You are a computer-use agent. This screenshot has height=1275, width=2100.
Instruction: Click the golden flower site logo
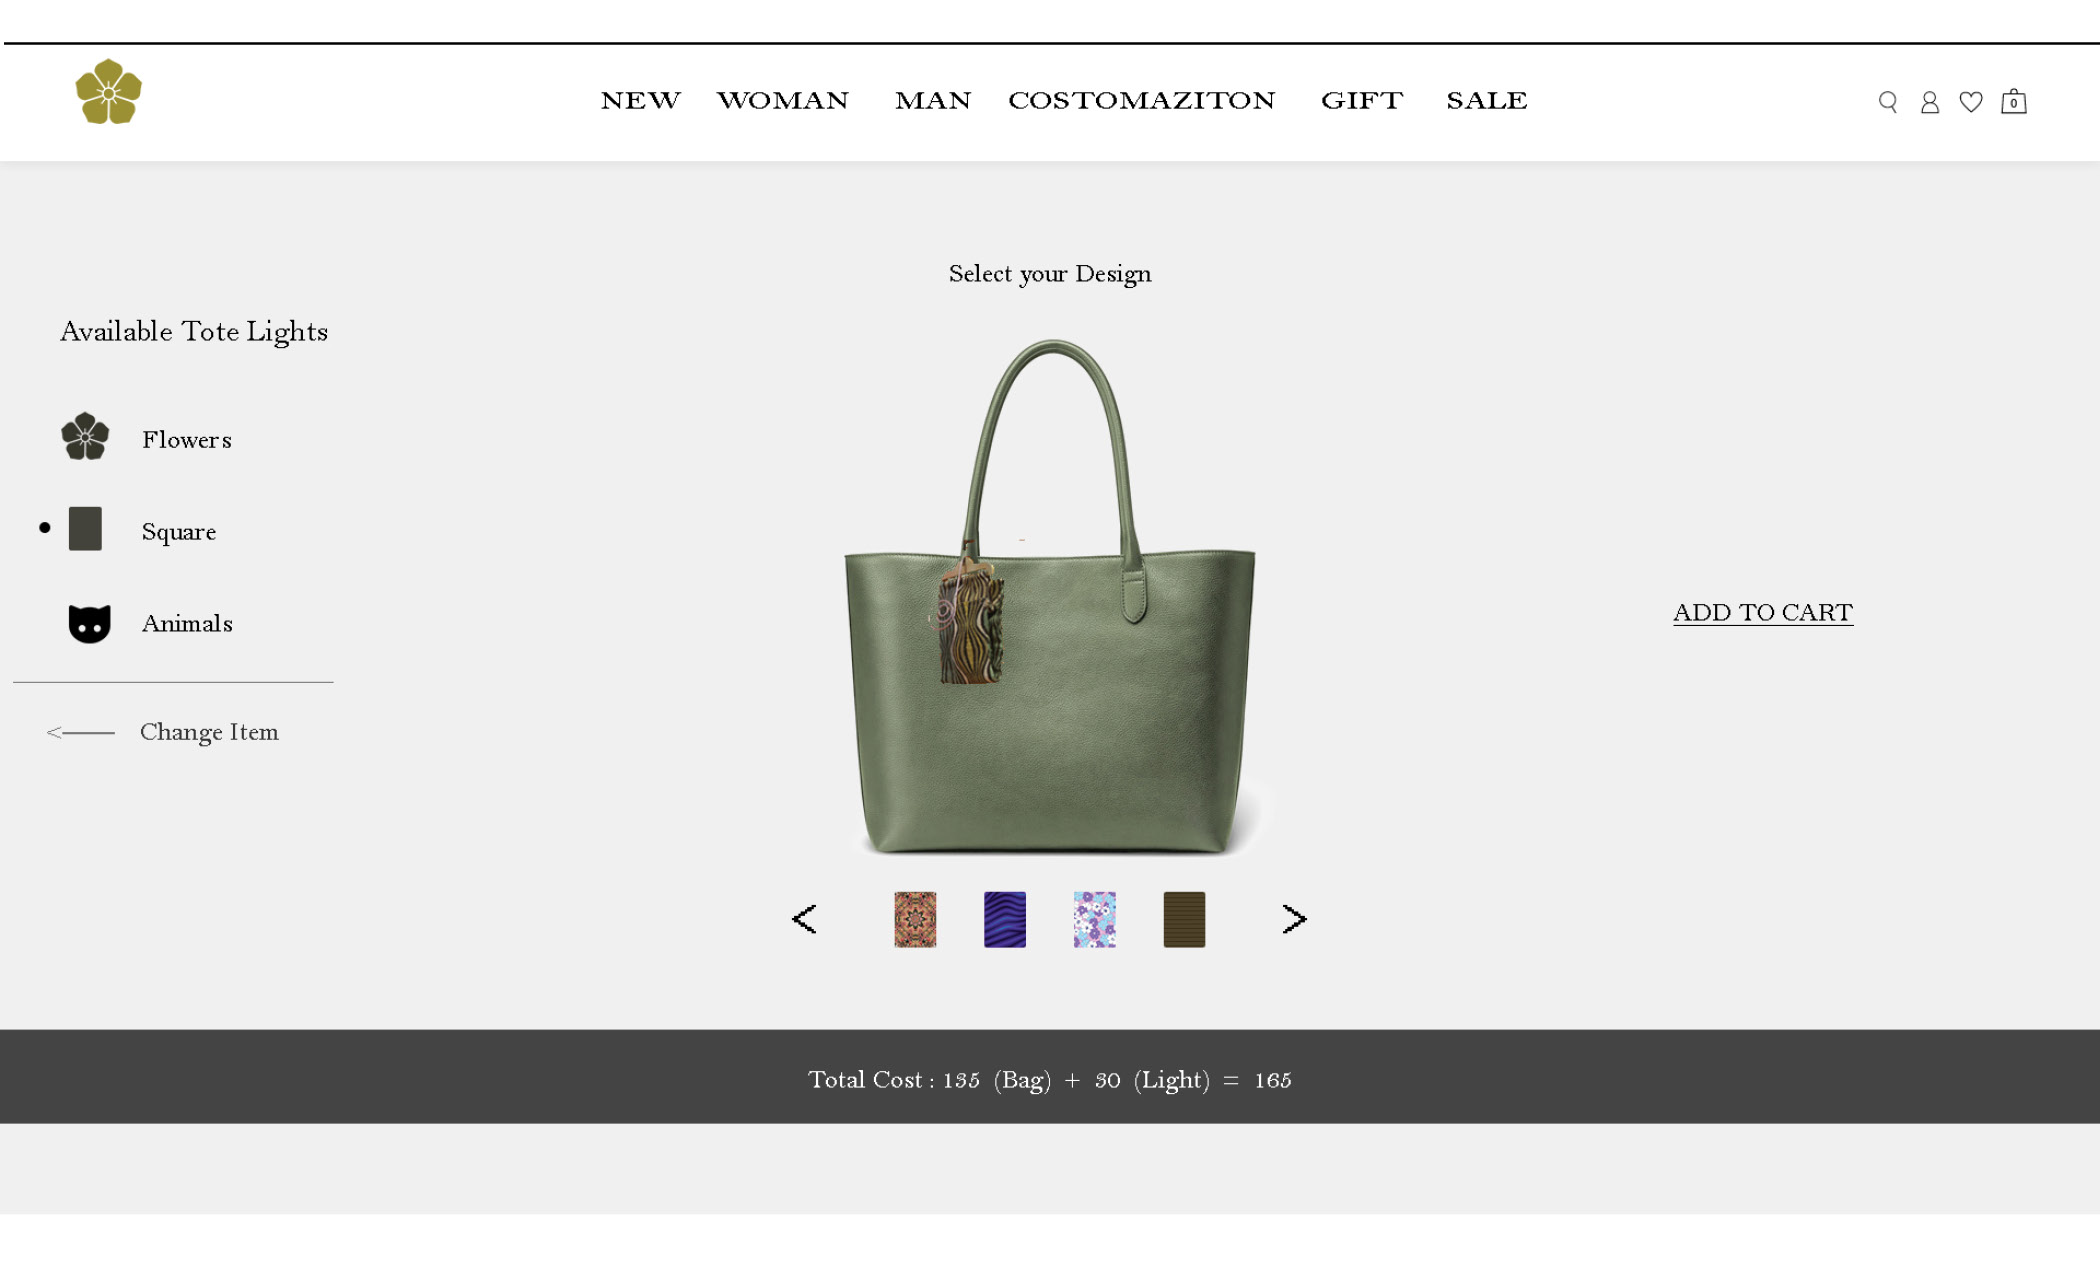point(108,92)
